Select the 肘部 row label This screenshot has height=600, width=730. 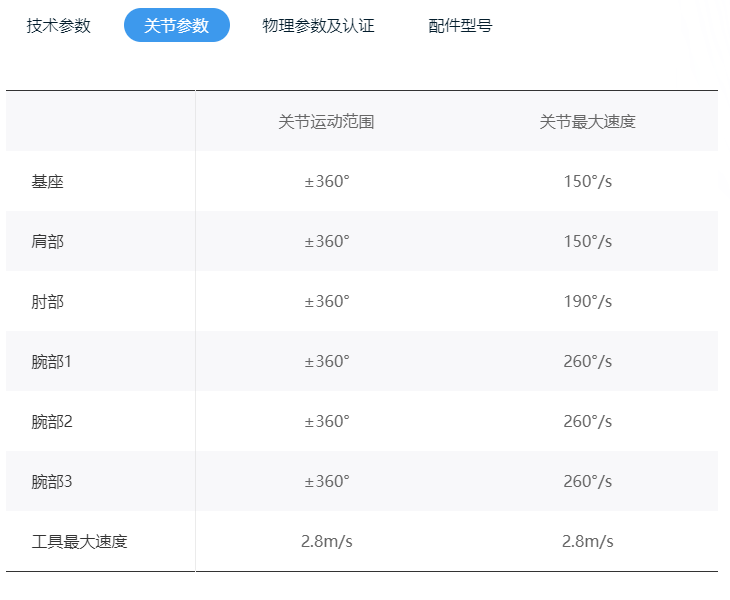click(x=47, y=302)
